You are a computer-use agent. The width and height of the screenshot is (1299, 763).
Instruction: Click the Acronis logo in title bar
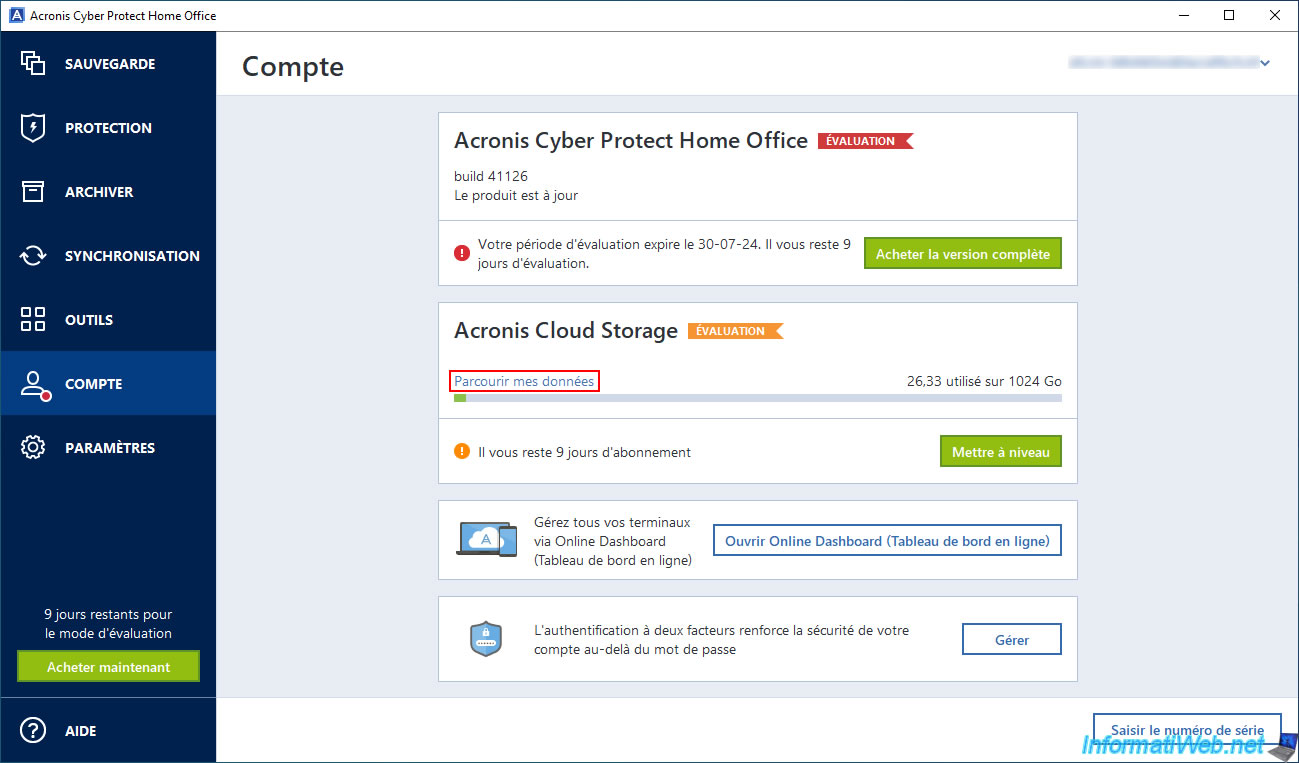[16, 15]
